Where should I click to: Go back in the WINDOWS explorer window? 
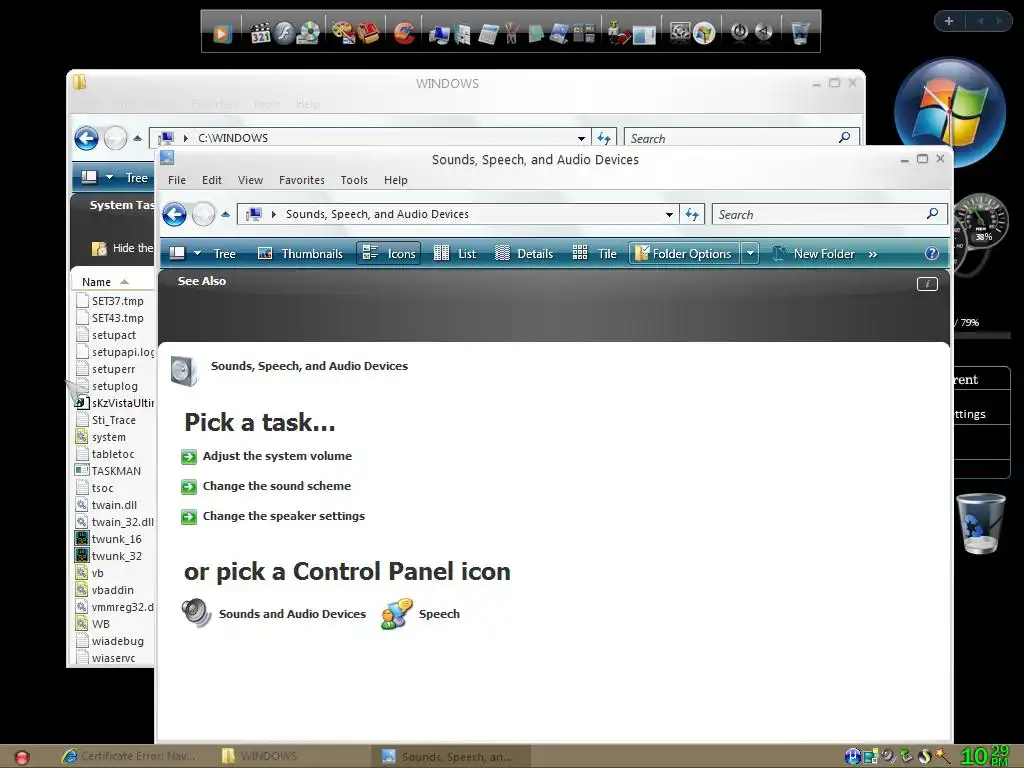[86, 138]
